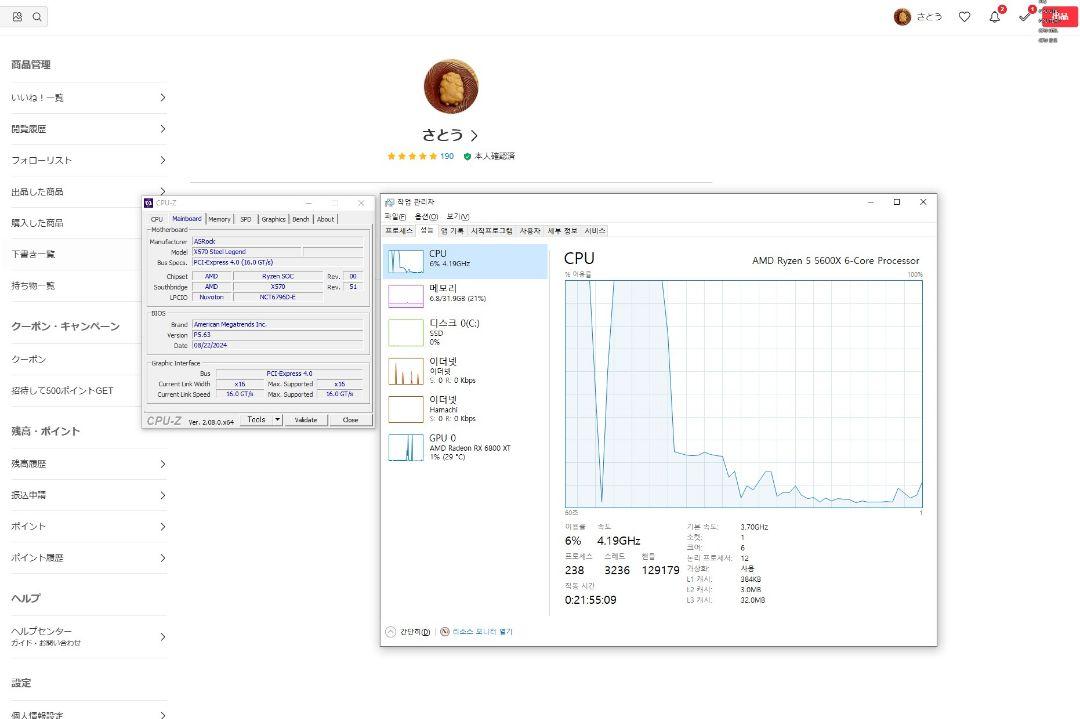This screenshot has width=1080, height=719.
Task: Switch to the 프로세스 tab in Task Manager
Action: click(x=399, y=231)
